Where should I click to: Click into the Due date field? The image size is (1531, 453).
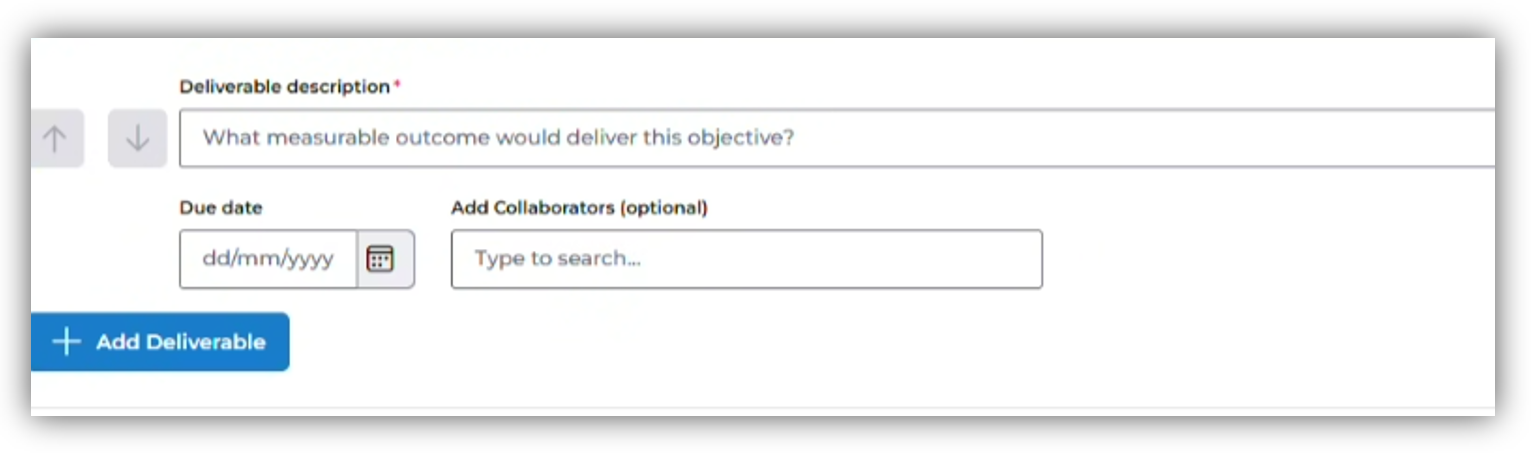coord(268,259)
